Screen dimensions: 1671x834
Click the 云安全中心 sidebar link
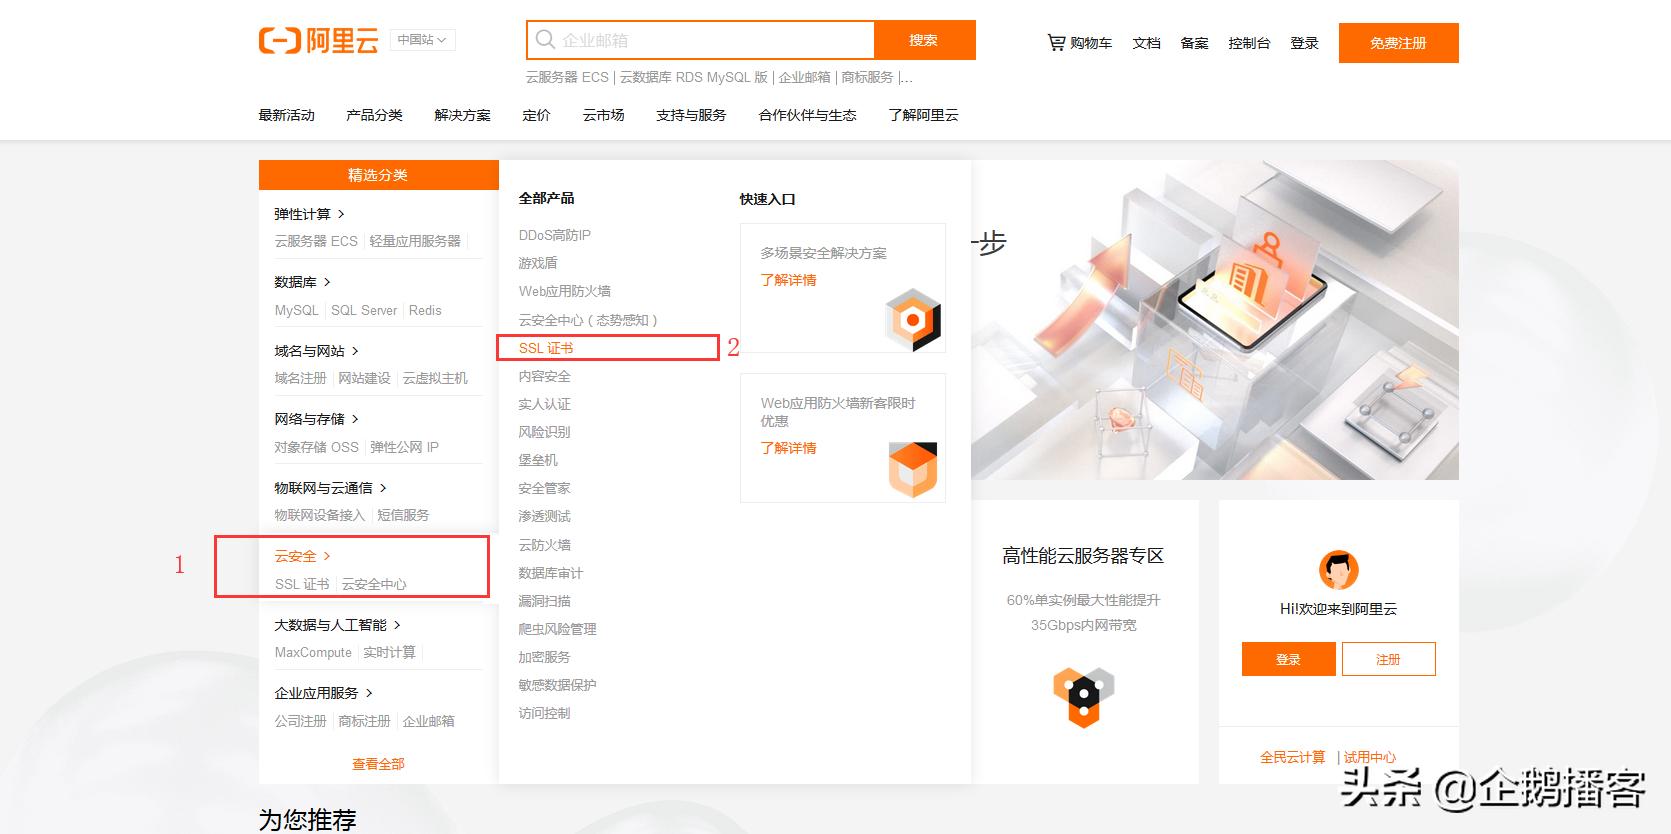coord(374,584)
